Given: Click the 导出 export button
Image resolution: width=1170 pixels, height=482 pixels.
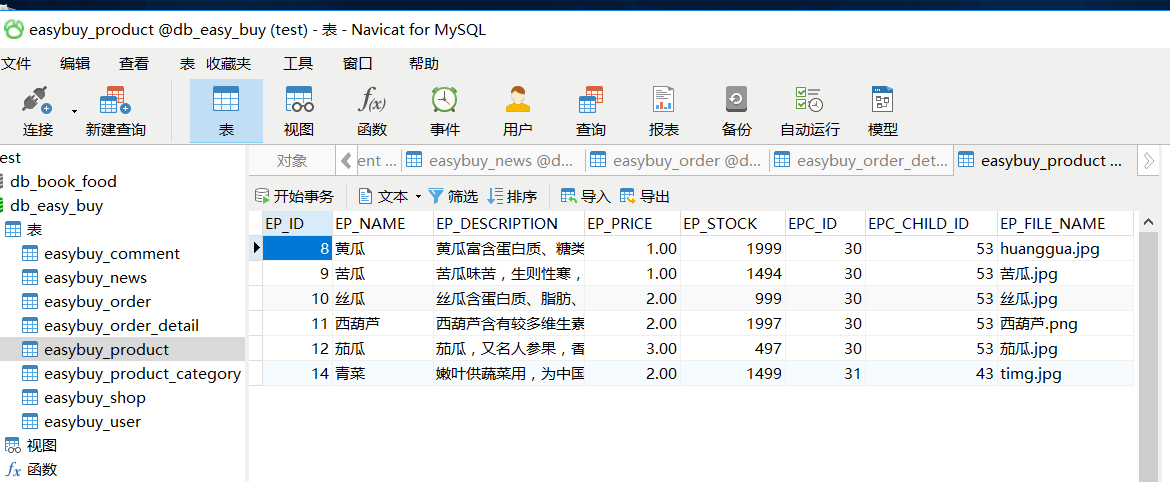Looking at the screenshot, I should click(x=645, y=197).
